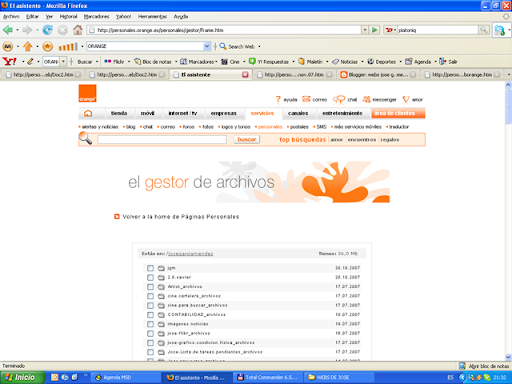This screenshot has height=384, width=512.
Task: Check the box for folder 2.0.xavier
Action: coord(150,277)
